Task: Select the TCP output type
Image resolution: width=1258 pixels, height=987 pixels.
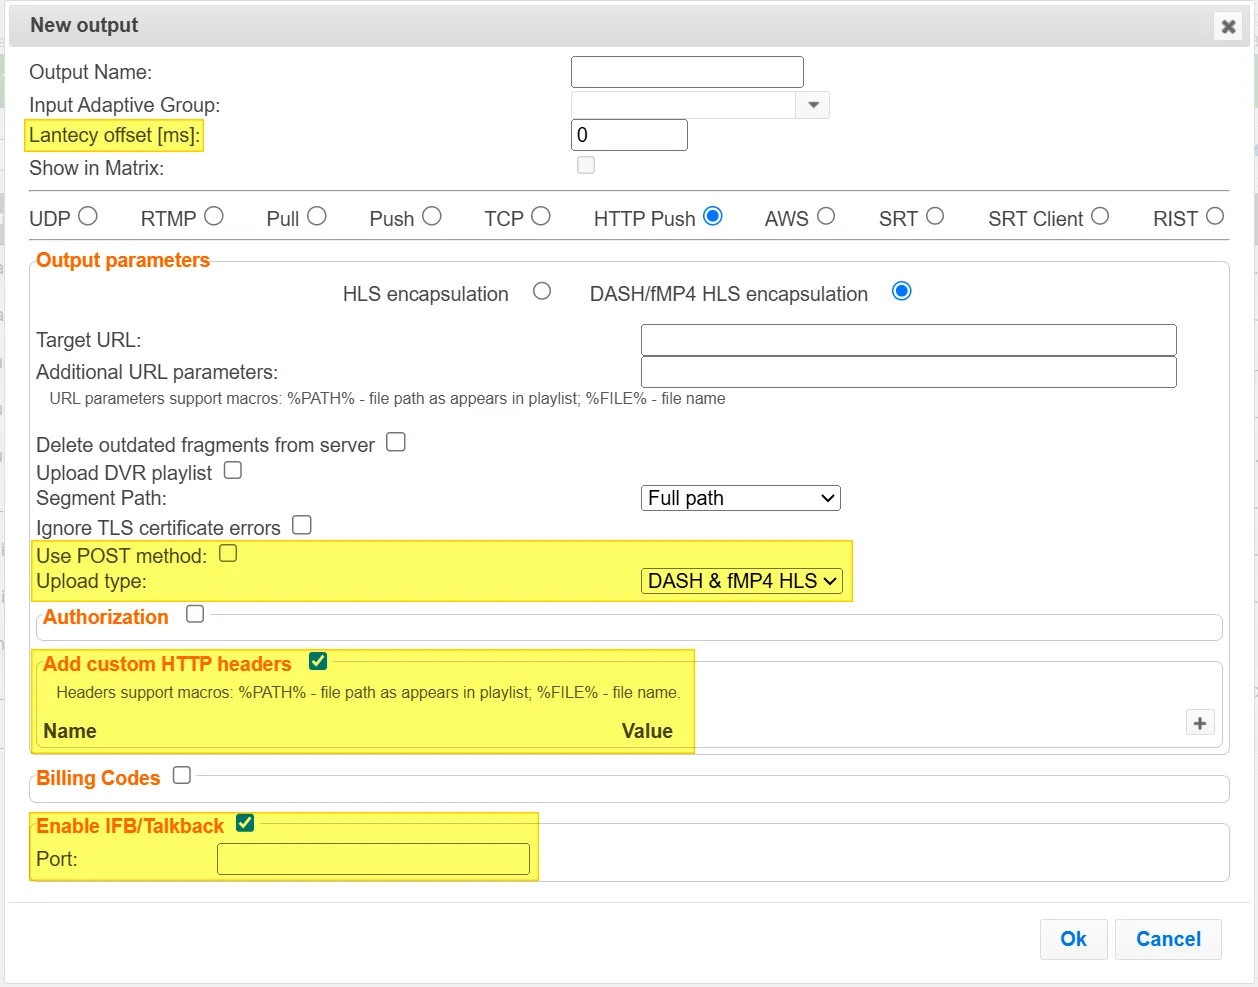Action: pyautogui.click(x=541, y=216)
